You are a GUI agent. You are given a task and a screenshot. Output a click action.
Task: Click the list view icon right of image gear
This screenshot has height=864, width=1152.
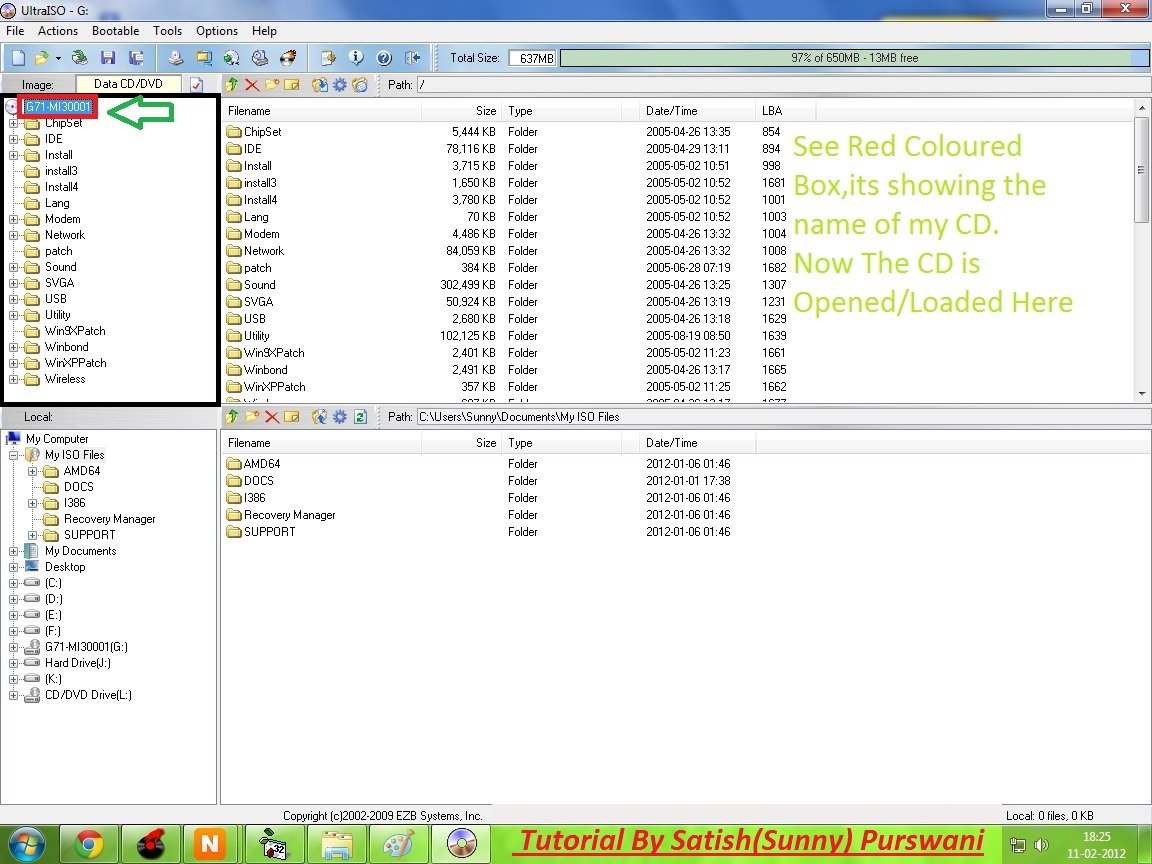click(x=360, y=84)
